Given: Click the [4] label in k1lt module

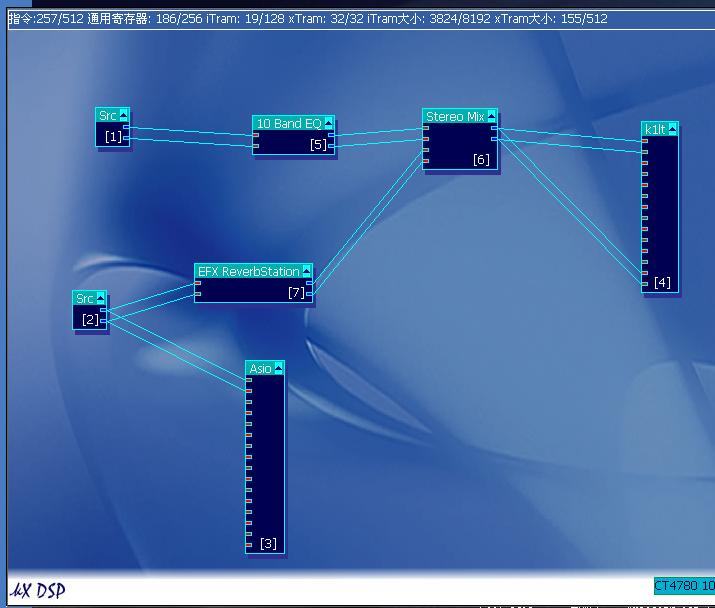Looking at the screenshot, I should pos(662,283).
